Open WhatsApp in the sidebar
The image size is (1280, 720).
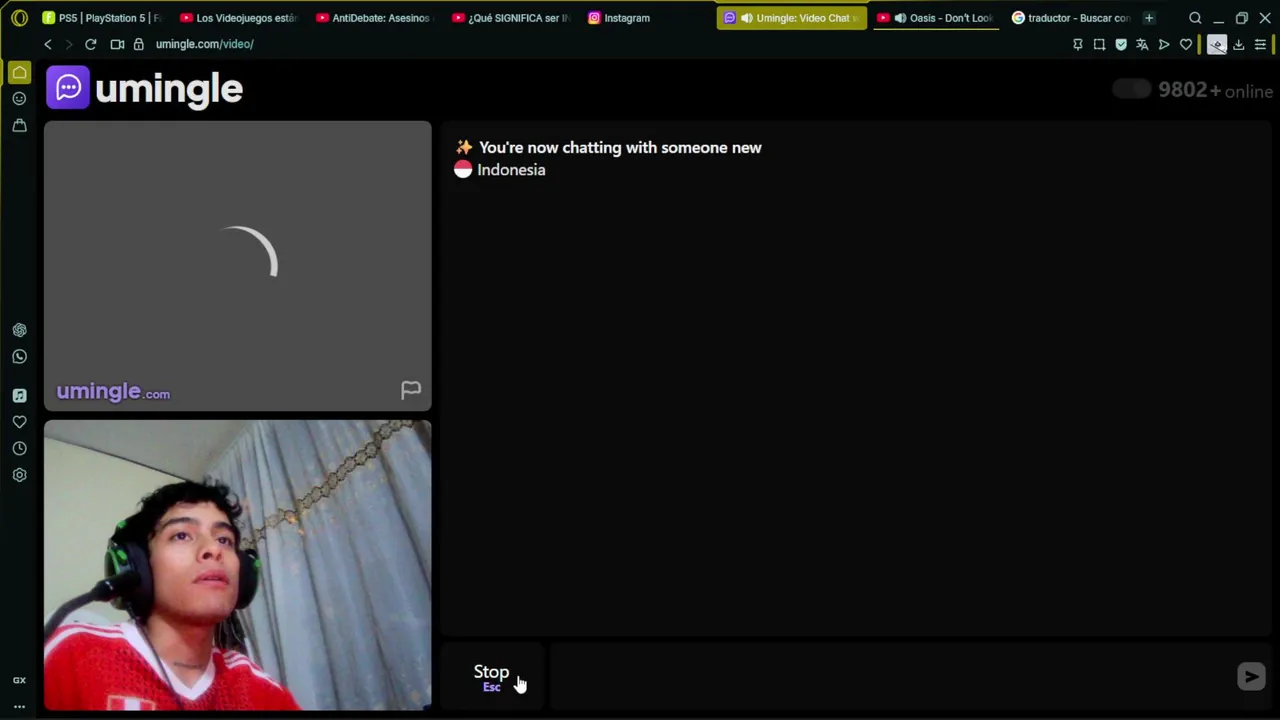point(19,356)
